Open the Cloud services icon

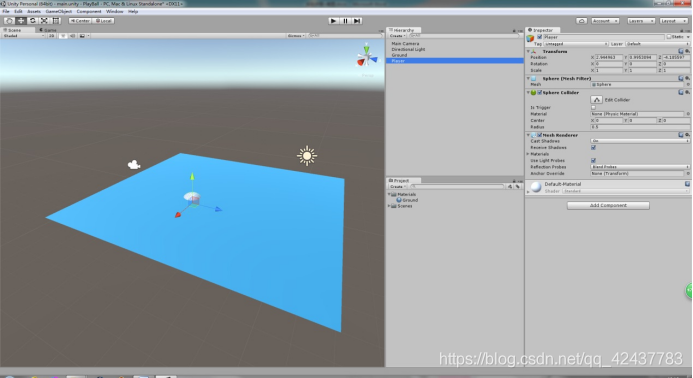point(581,21)
